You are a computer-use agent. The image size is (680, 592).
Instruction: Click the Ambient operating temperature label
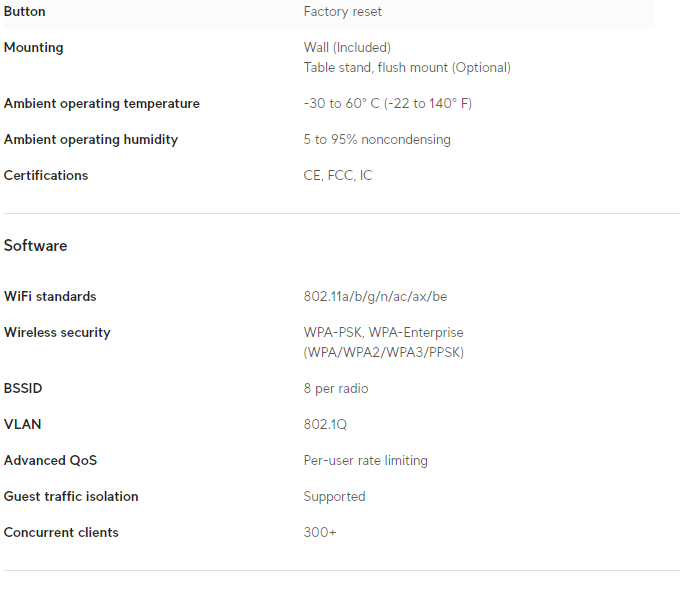point(101,104)
